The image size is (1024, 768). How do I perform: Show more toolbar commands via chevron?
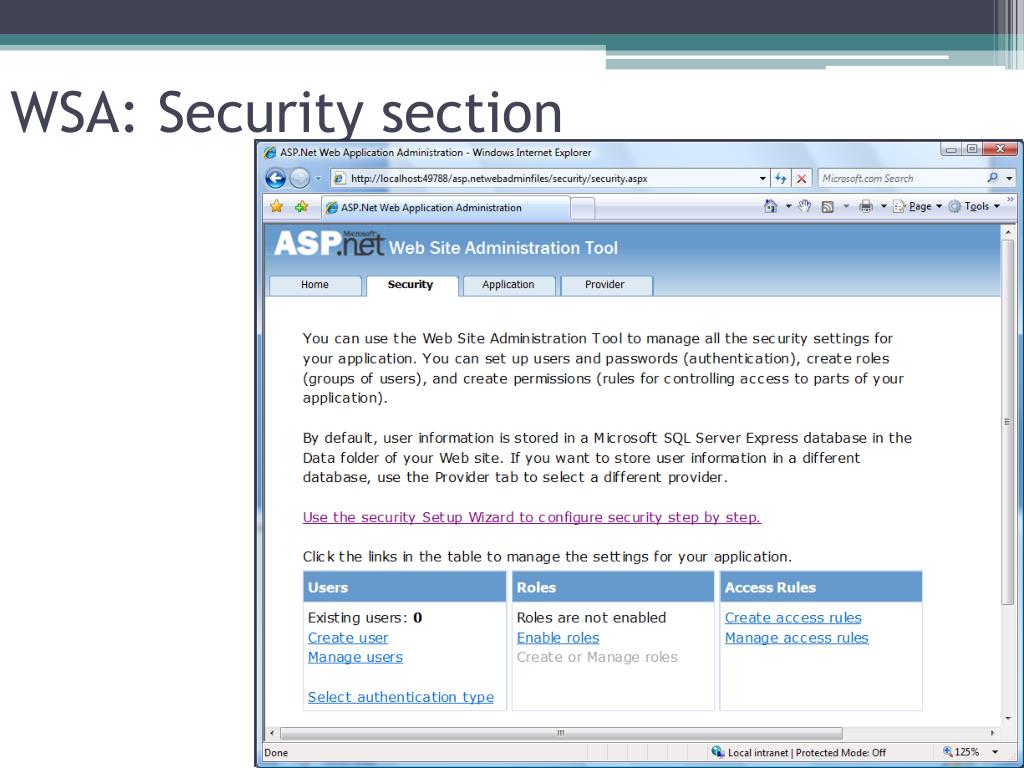pyautogui.click(x=1010, y=199)
